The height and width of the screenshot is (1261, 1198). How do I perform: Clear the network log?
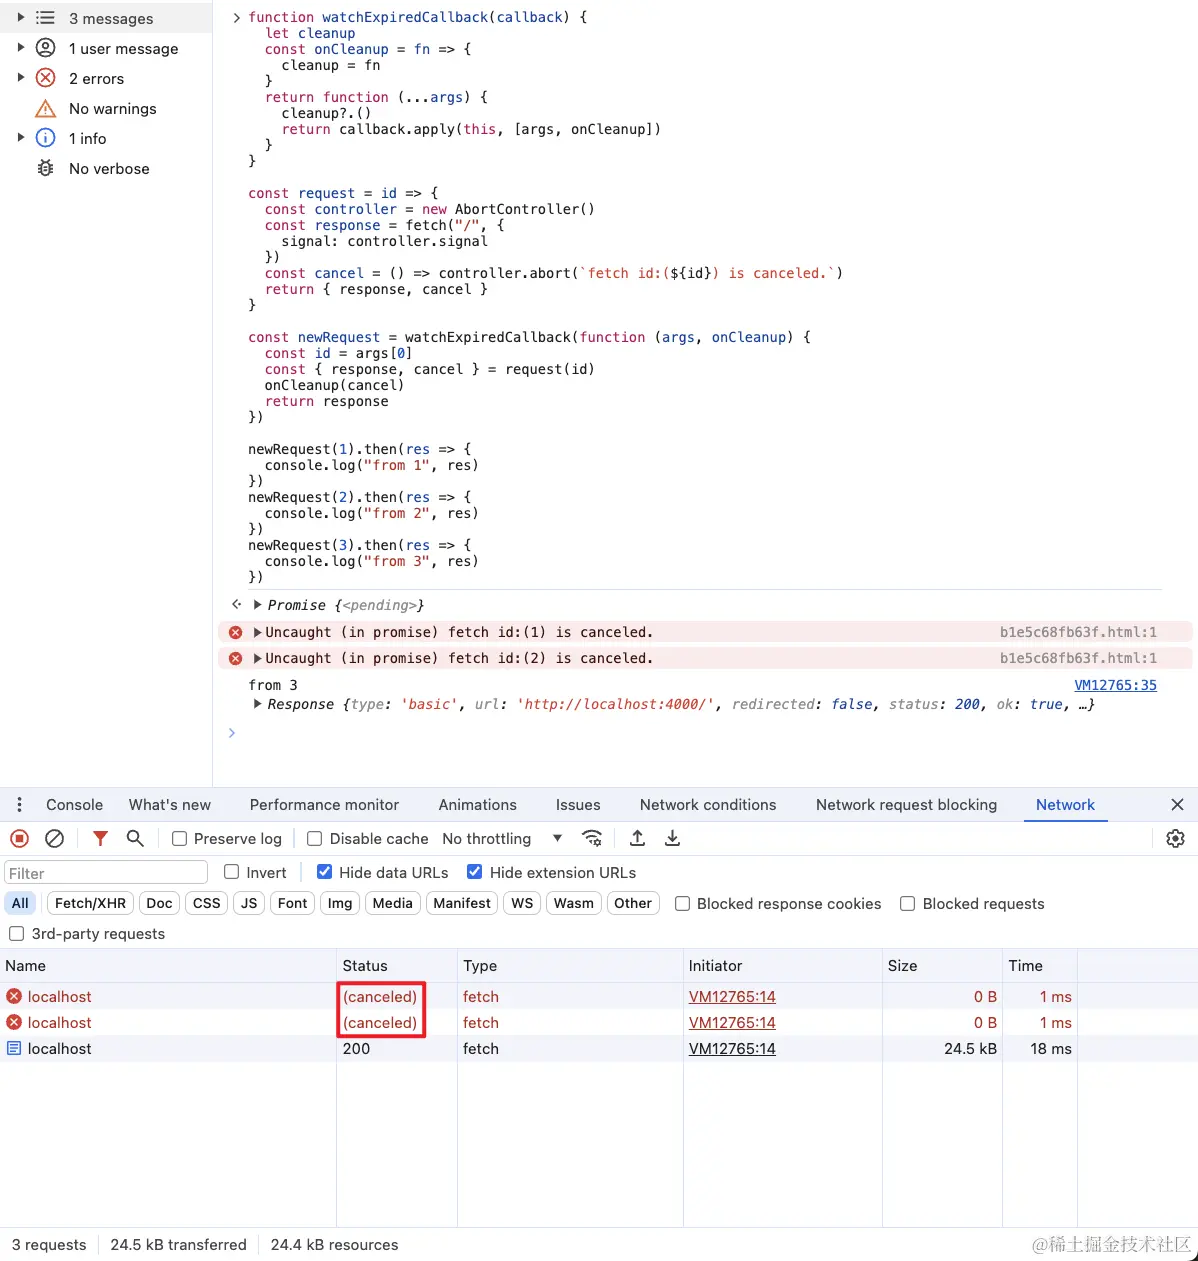coord(55,838)
